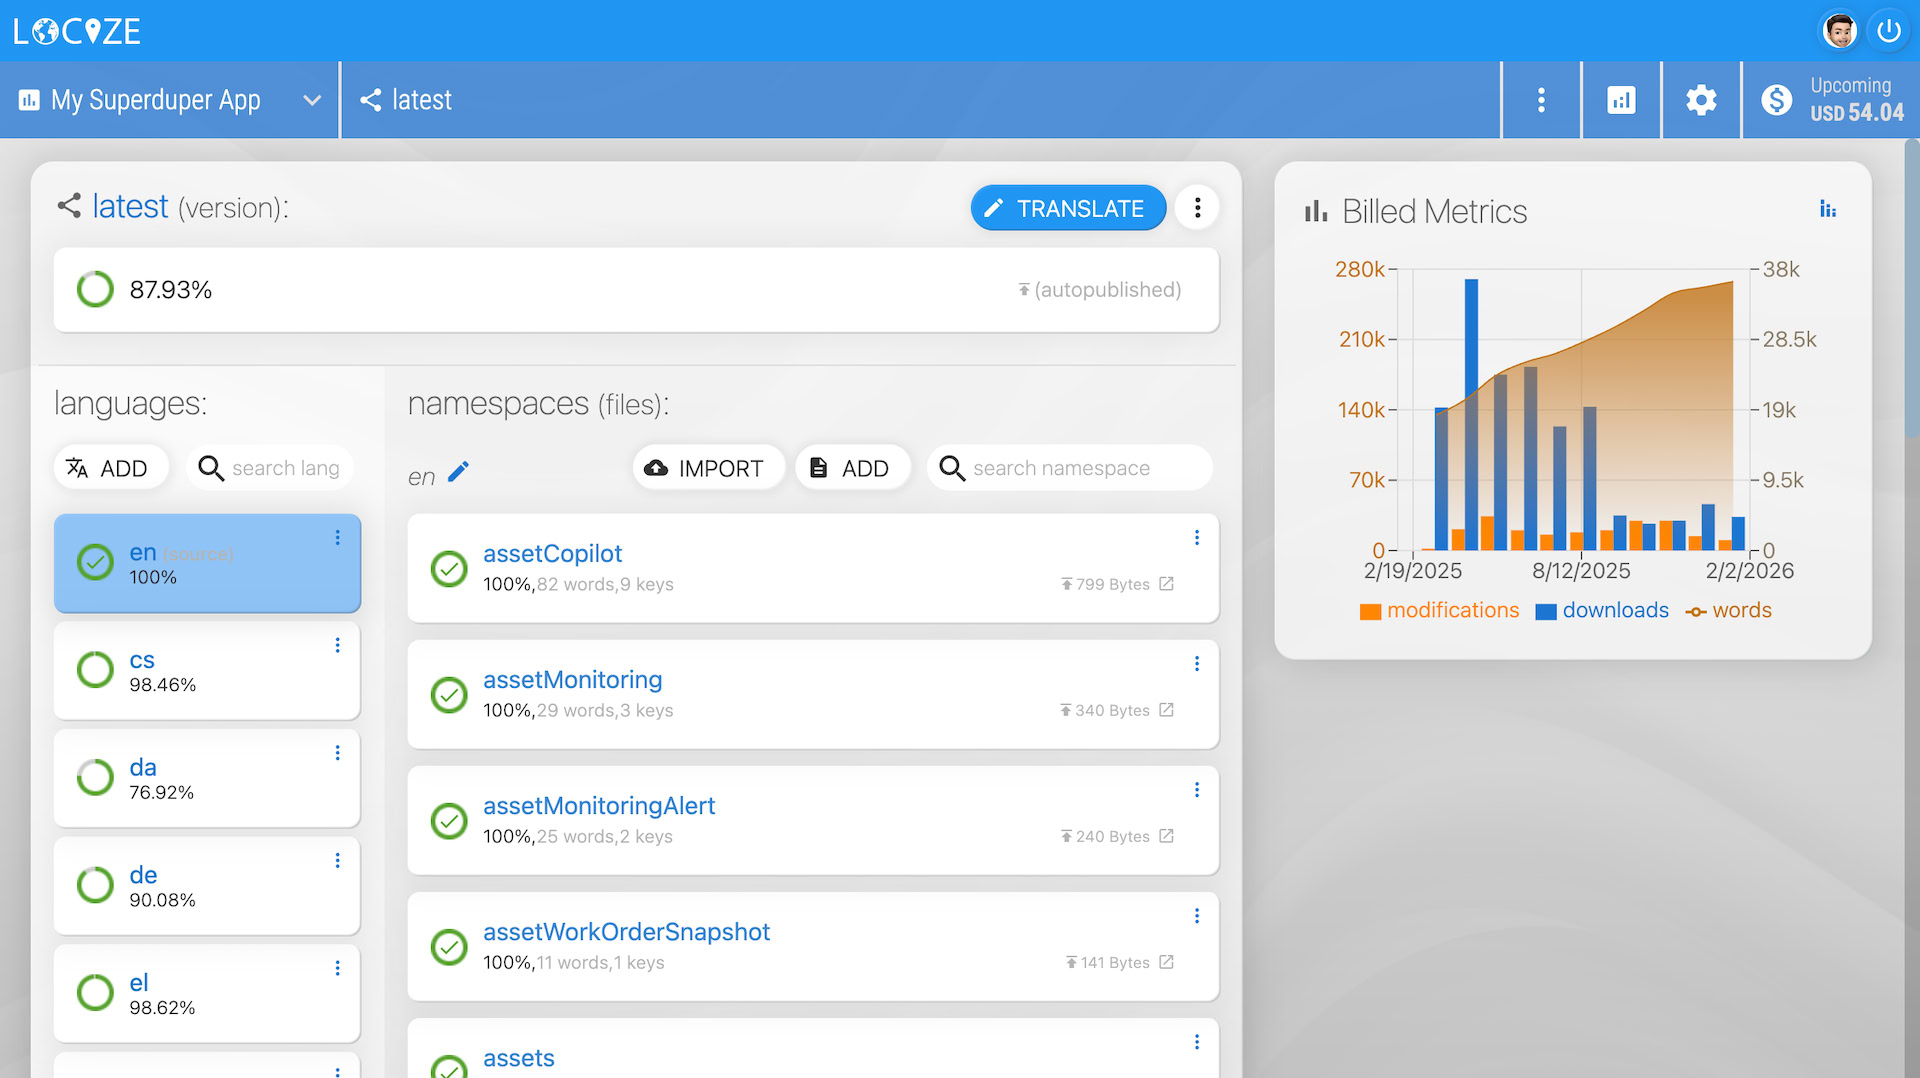Open project settings gear icon
Screen dimensions: 1920x1078
(x=1701, y=100)
